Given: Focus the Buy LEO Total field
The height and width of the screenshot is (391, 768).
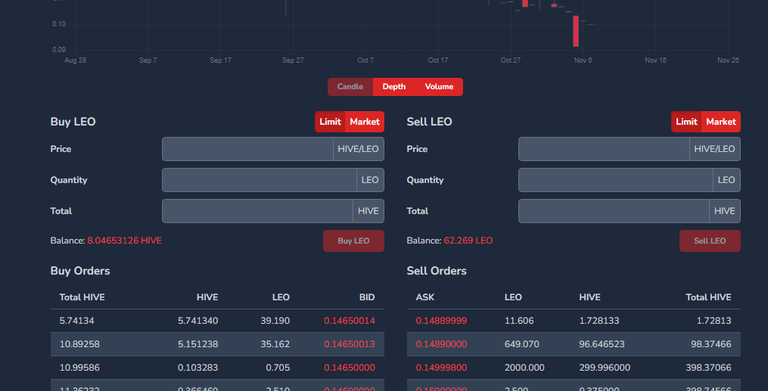Looking at the screenshot, I should [258, 211].
